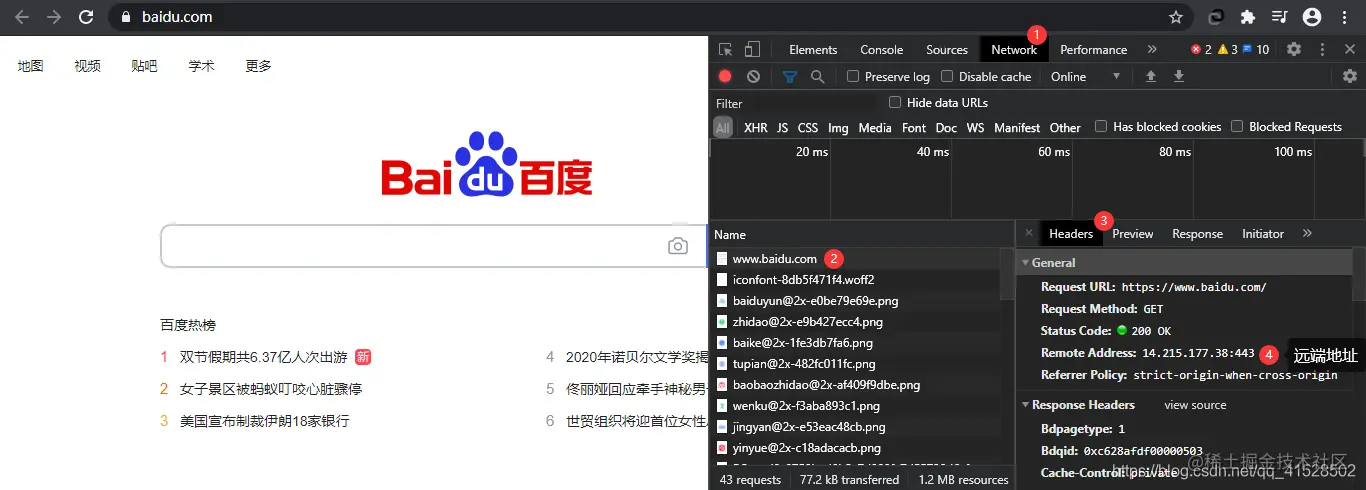Open the Sources tab
Image resolution: width=1366 pixels, height=490 pixels.
tap(947, 49)
